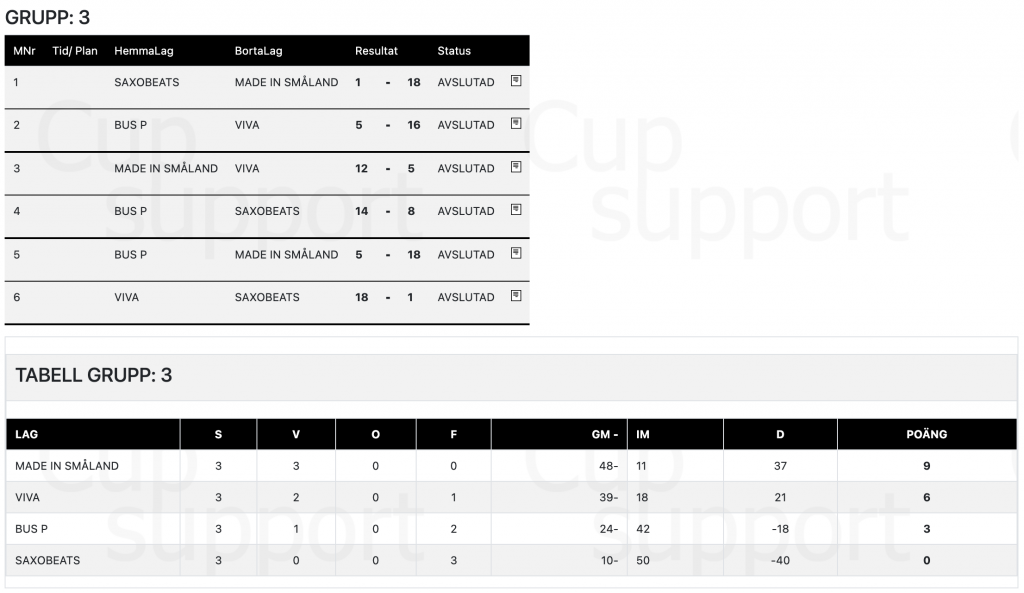
Task: Open match report icon for match 2
Action: pyautogui.click(x=516, y=123)
